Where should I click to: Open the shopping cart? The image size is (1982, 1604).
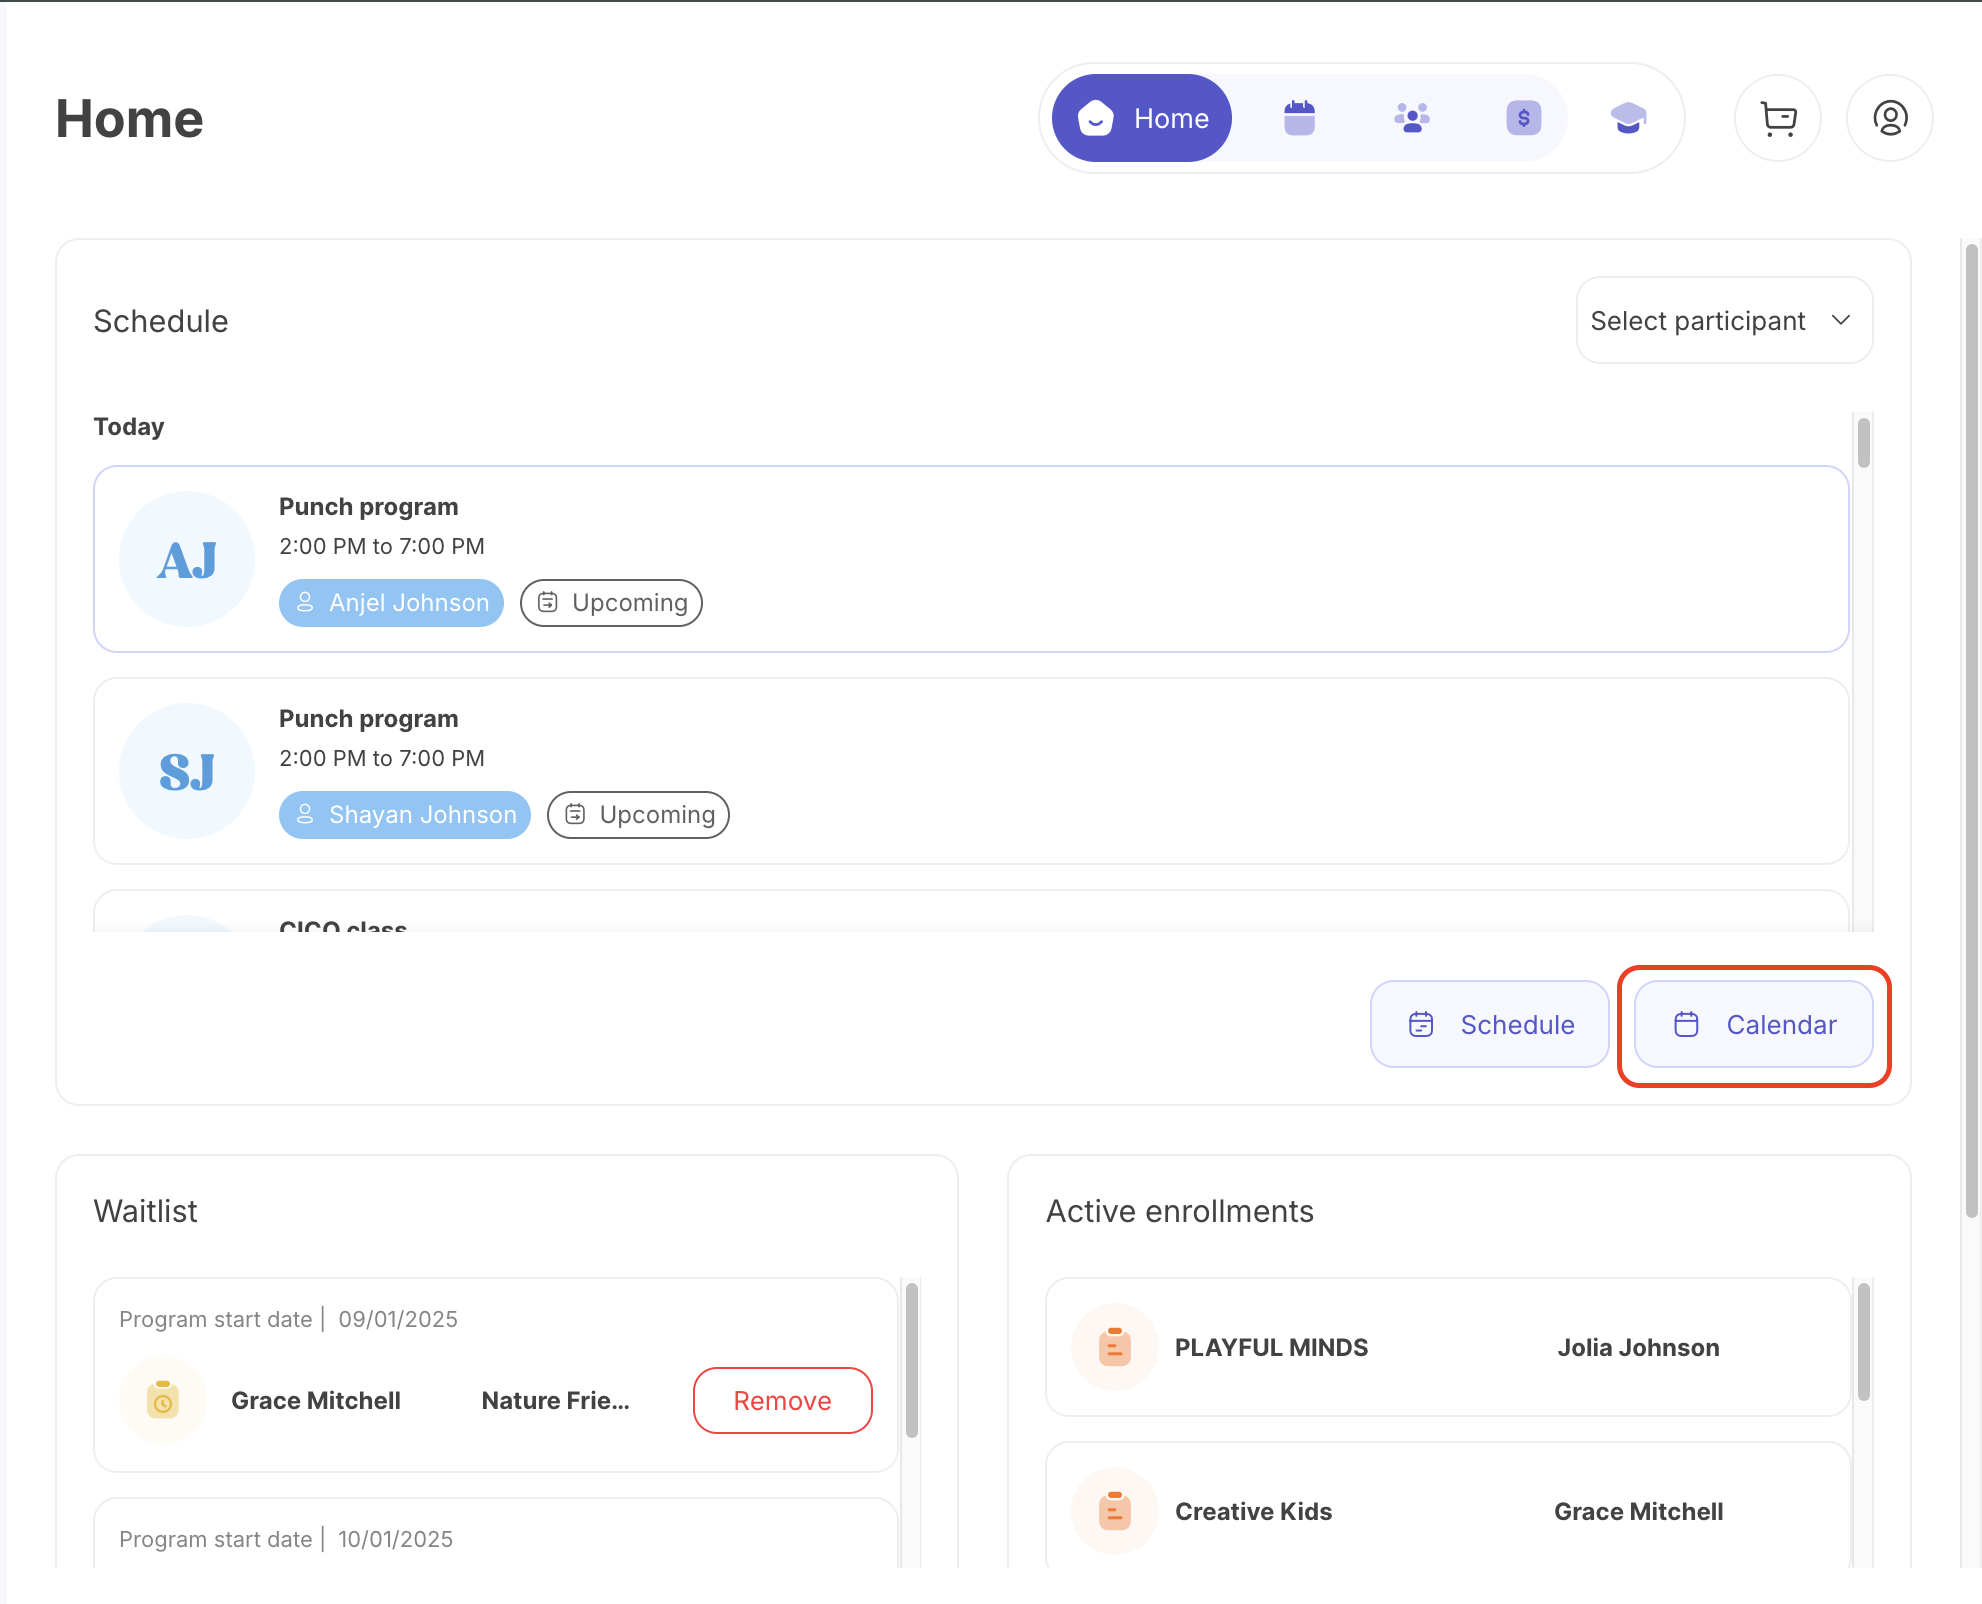[1778, 118]
